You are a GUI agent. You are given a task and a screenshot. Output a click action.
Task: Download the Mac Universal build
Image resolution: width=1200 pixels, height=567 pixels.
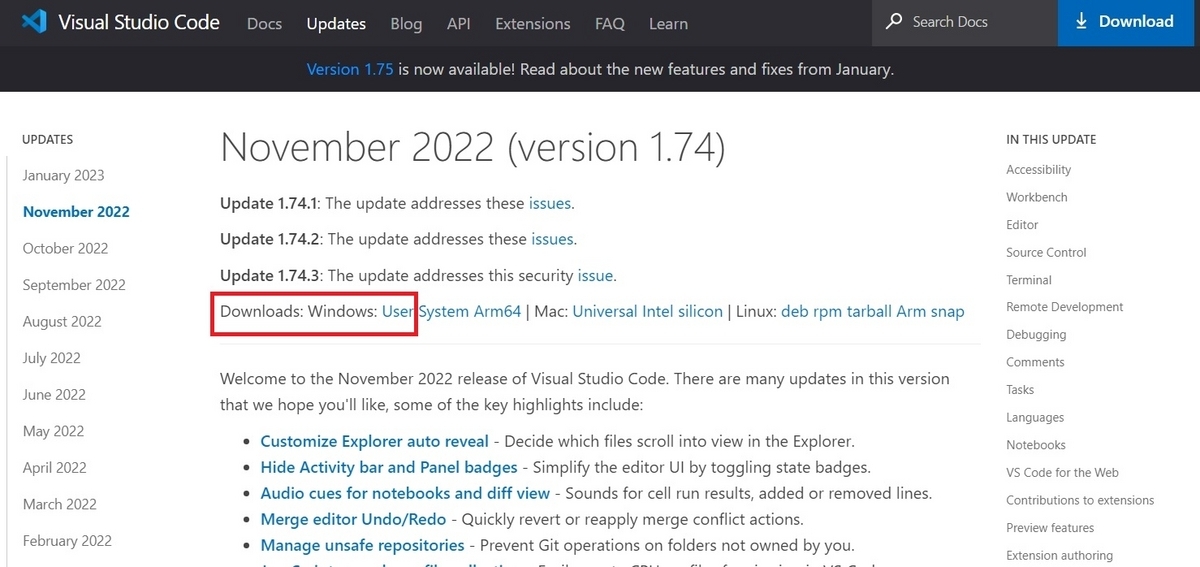tap(605, 311)
